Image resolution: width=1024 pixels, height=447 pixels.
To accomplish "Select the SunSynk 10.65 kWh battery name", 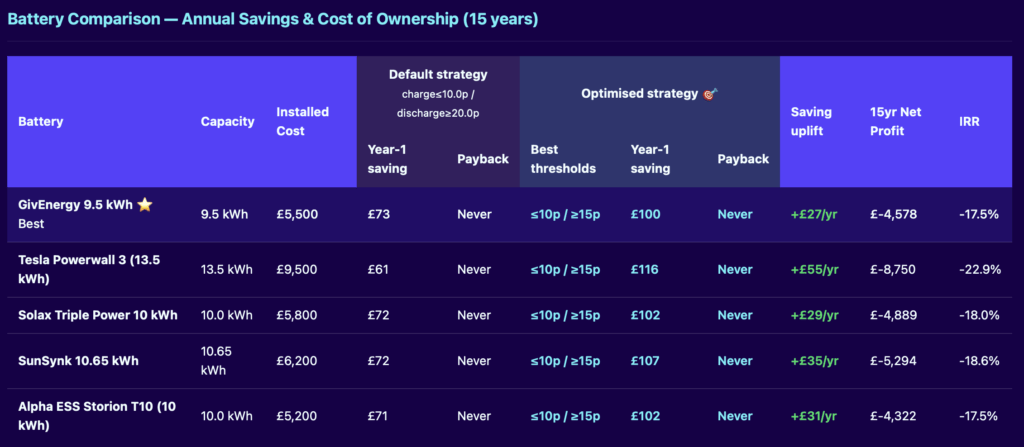I will pyautogui.click(x=76, y=360).
